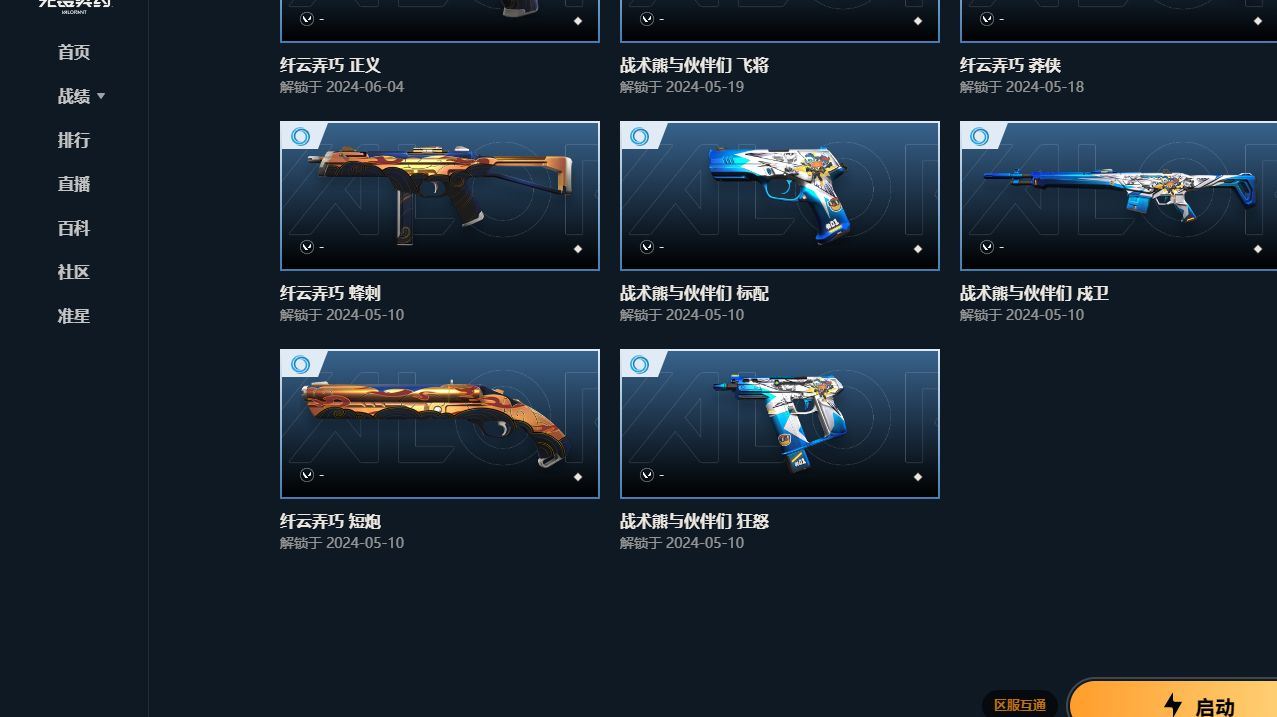The image size is (1277, 717).
Task: Click the Valorant points icon on 蜂刺 card
Action: click(307, 247)
